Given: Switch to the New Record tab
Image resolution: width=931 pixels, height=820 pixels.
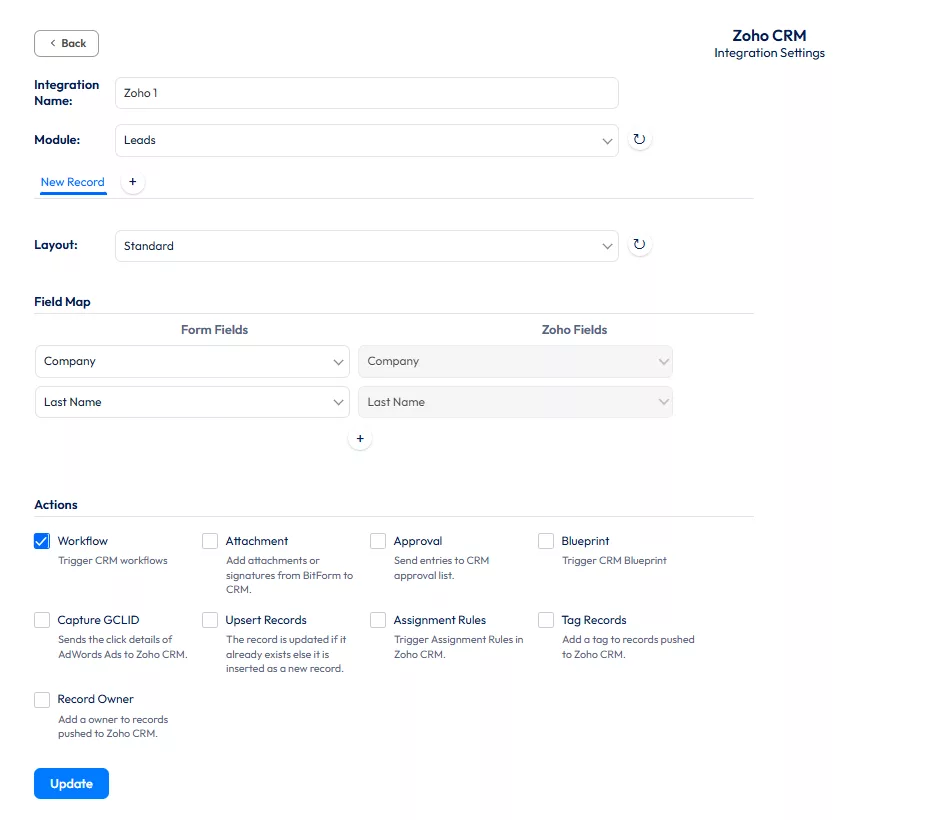Looking at the screenshot, I should pos(72,182).
